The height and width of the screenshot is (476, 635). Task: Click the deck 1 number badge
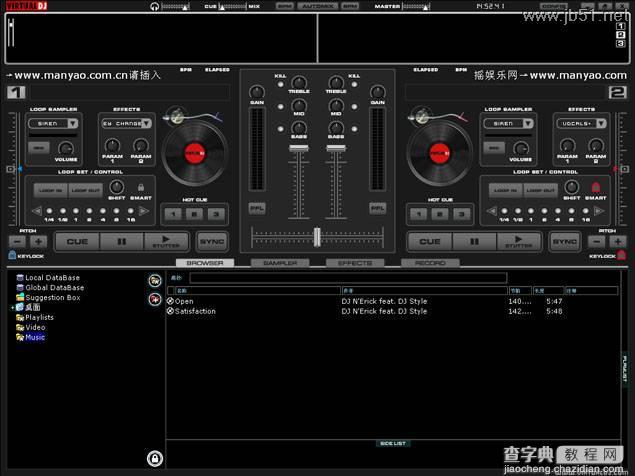point(16,92)
